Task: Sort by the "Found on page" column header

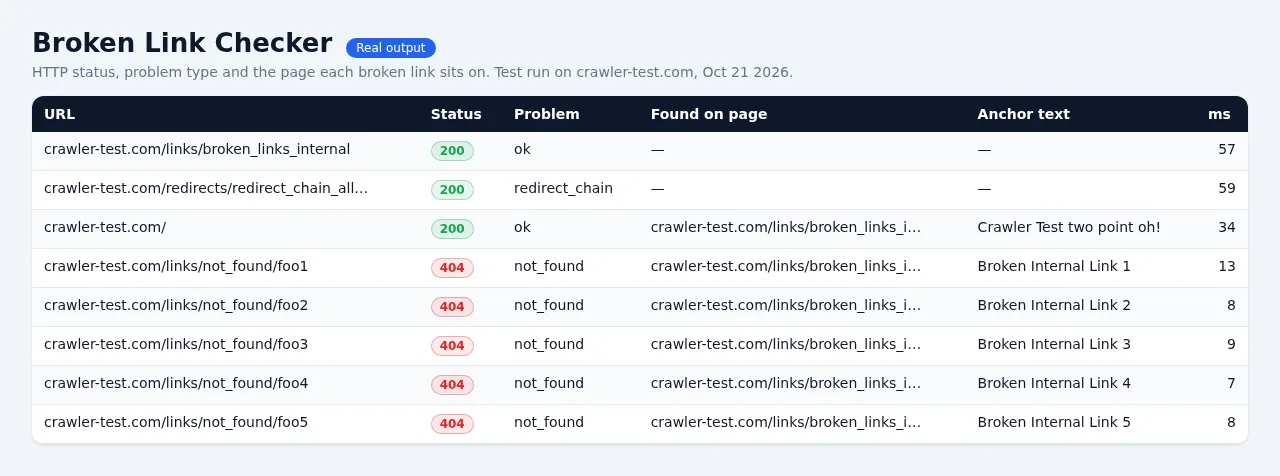Action: point(709,114)
